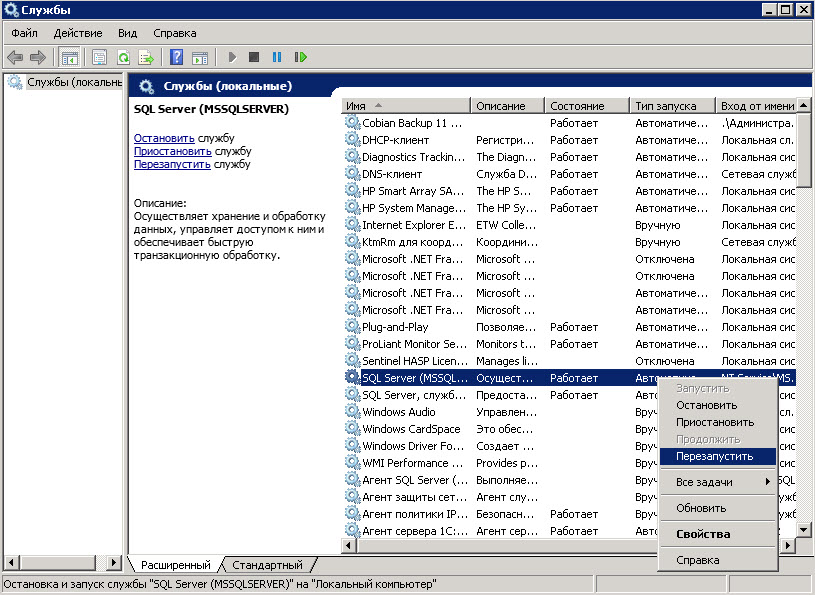Sort by the Имя column header

[406, 105]
